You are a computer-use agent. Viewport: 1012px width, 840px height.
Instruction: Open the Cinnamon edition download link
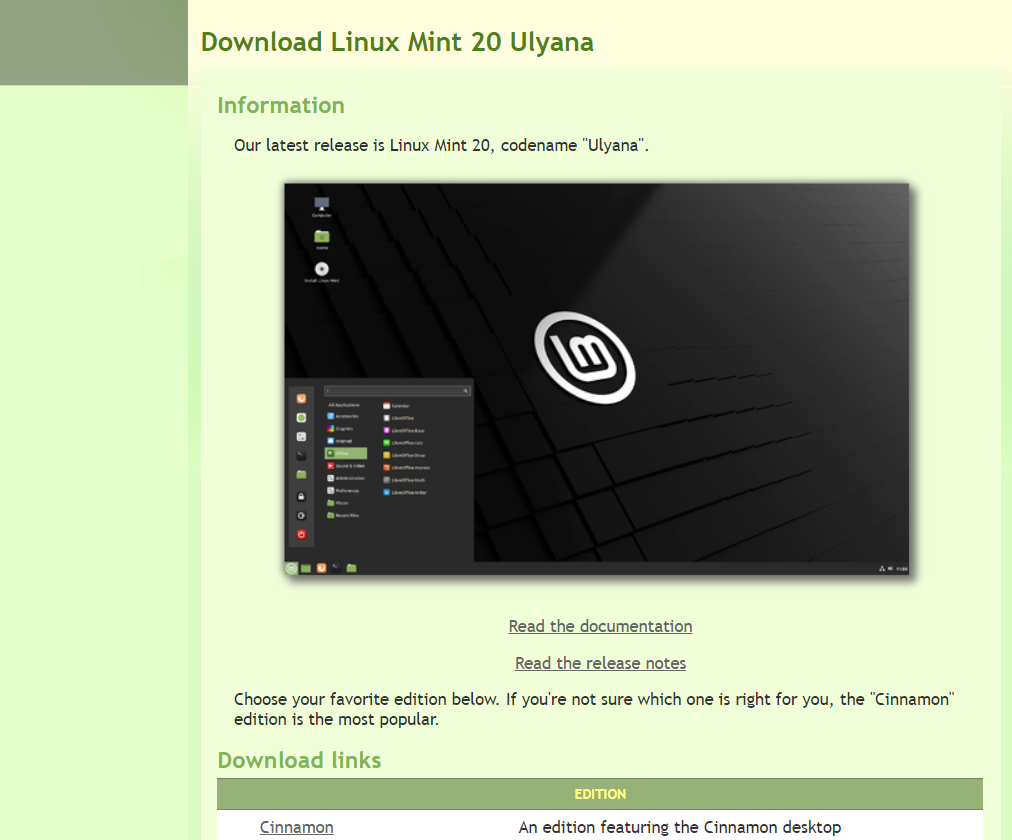pyautogui.click(x=296, y=827)
